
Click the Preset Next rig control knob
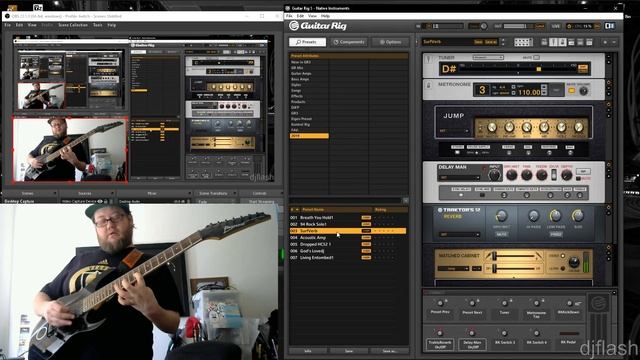coord(472,303)
